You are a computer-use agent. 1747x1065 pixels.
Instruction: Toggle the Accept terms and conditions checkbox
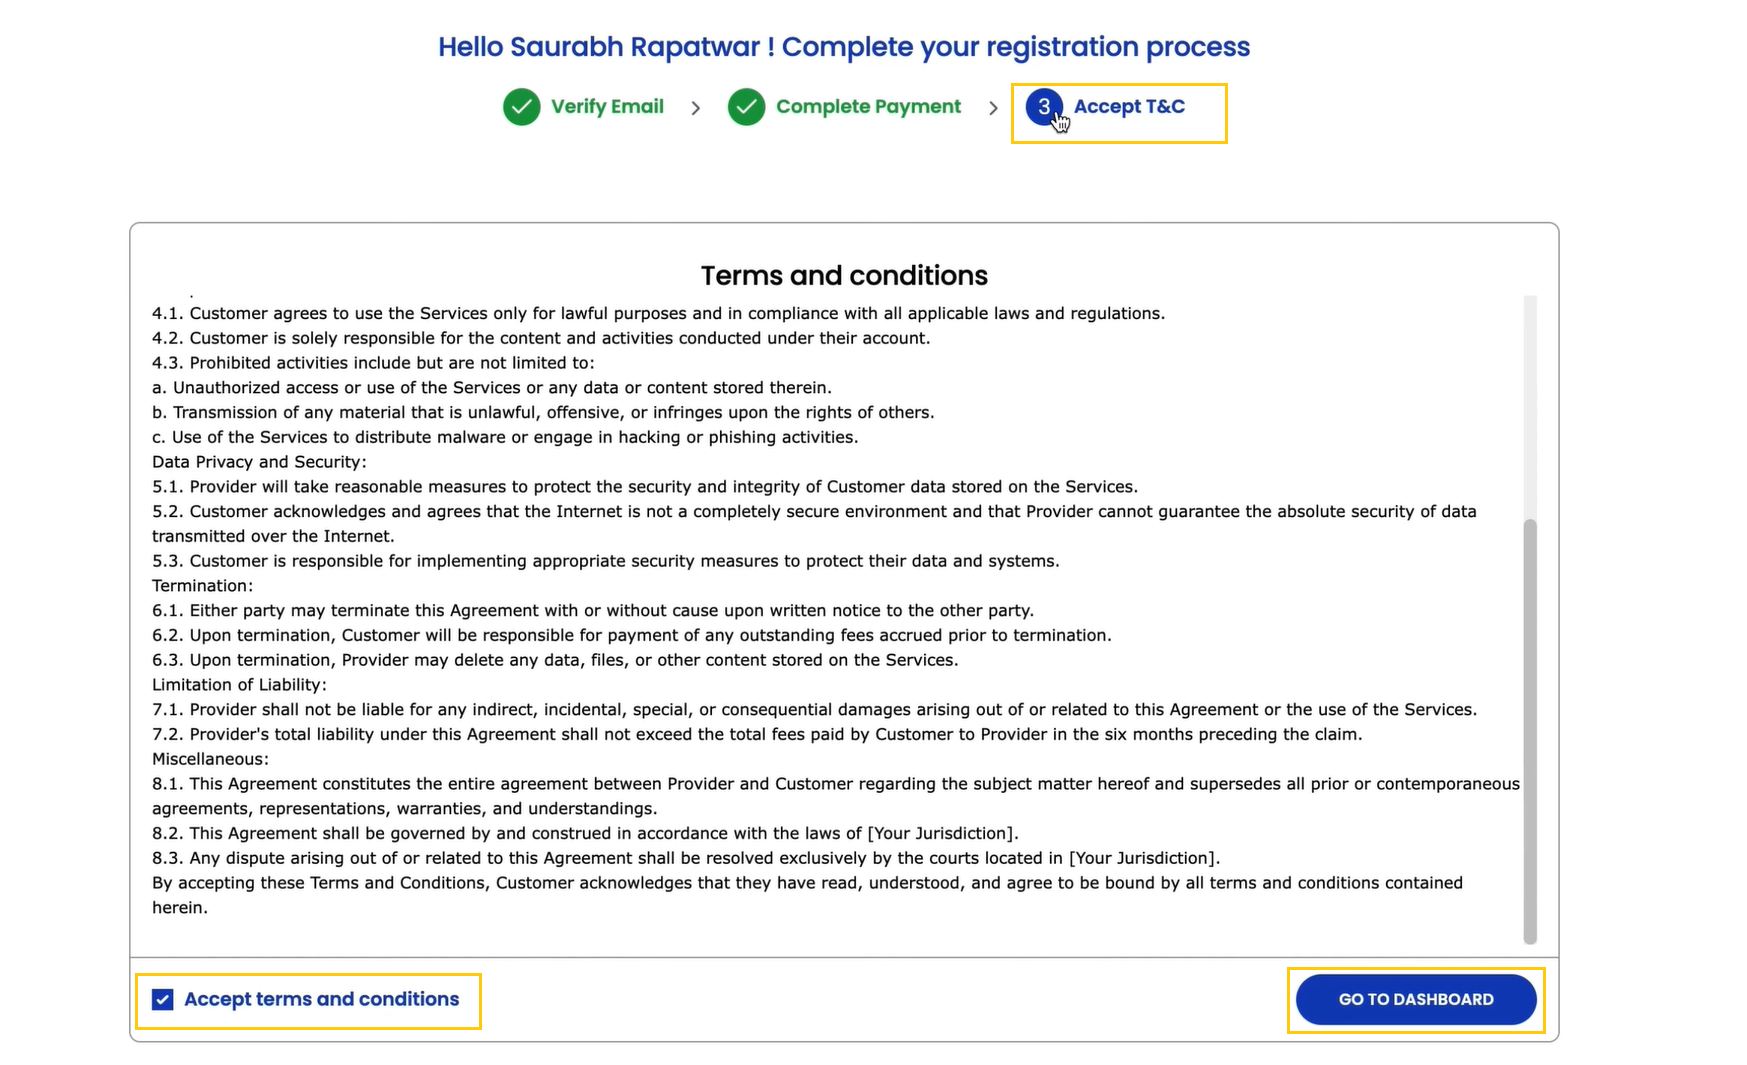(x=162, y=999)
